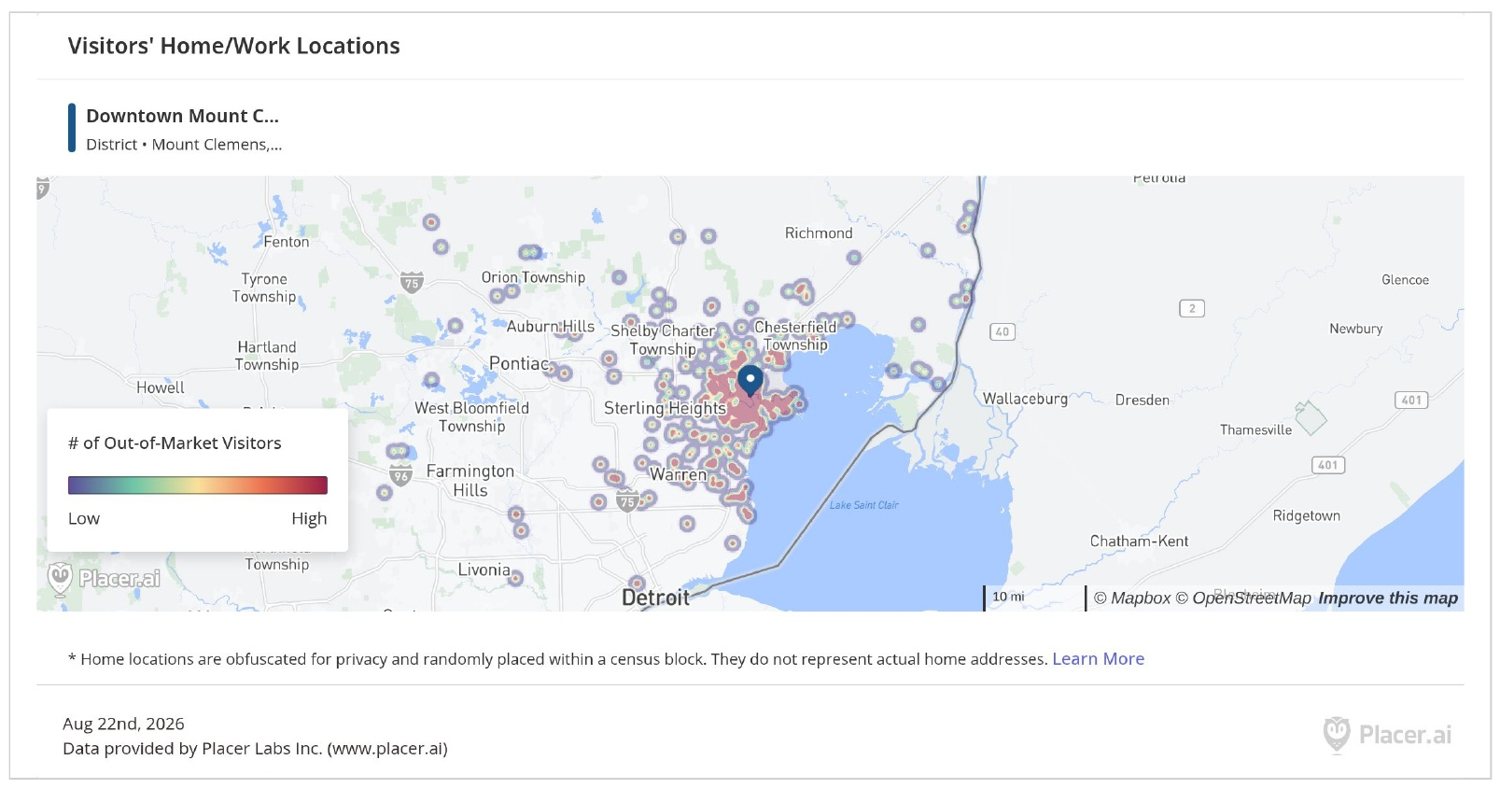Click the Dresden map label

(x=1142, y=400)
